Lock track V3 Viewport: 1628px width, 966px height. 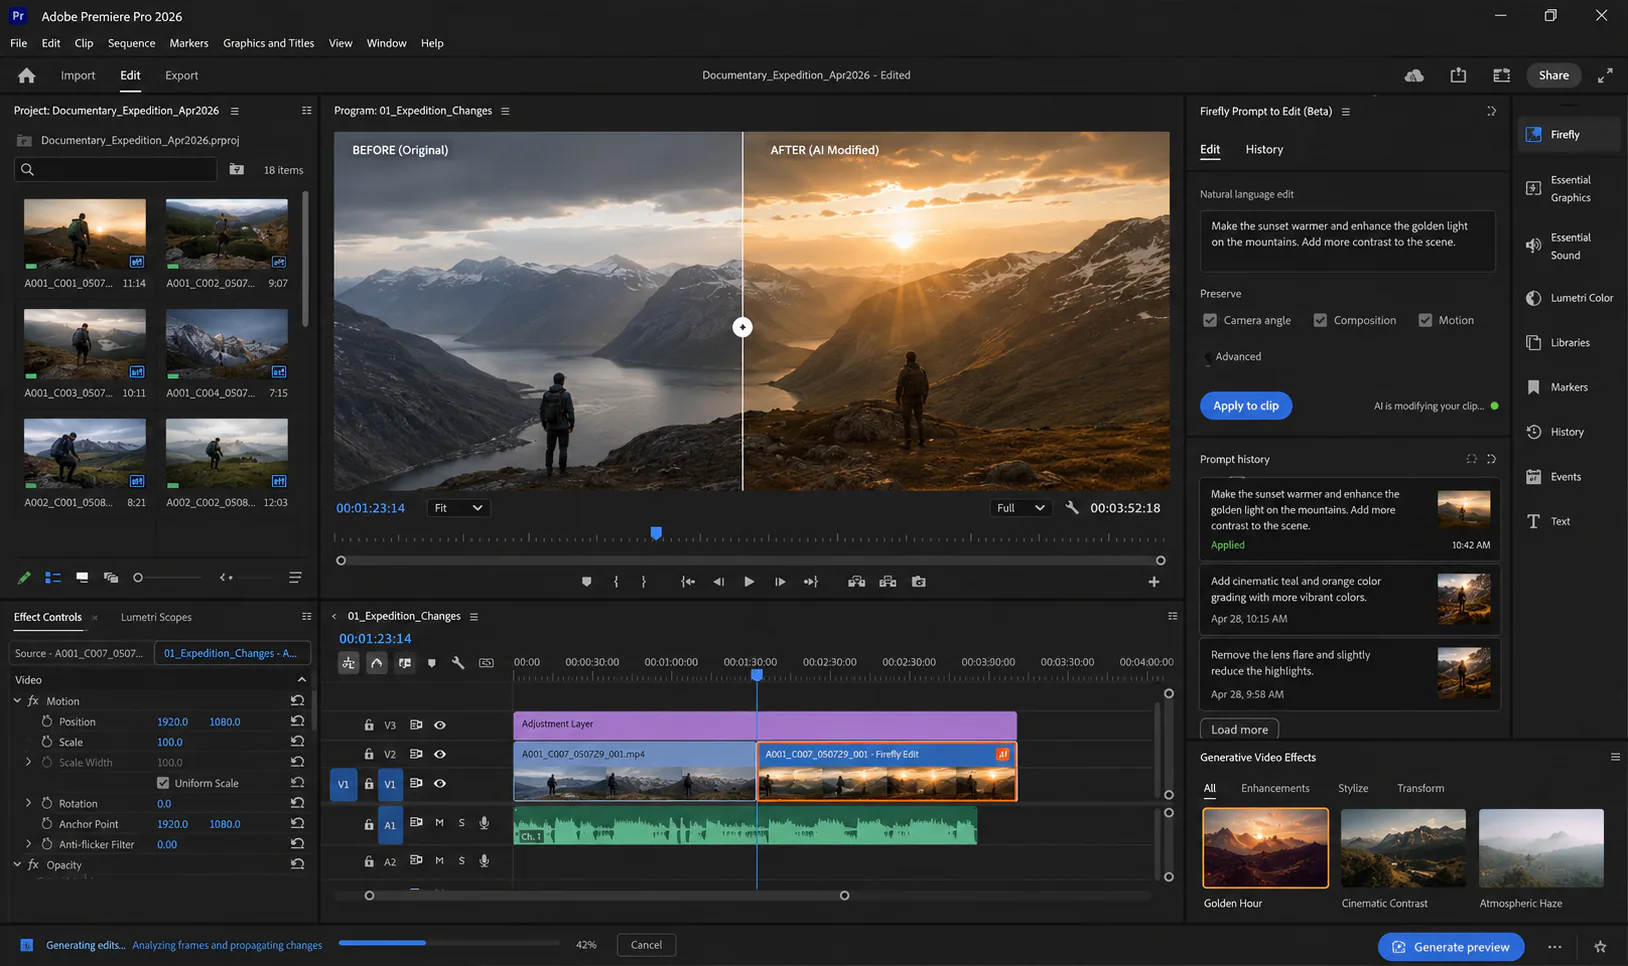[369, 725]
